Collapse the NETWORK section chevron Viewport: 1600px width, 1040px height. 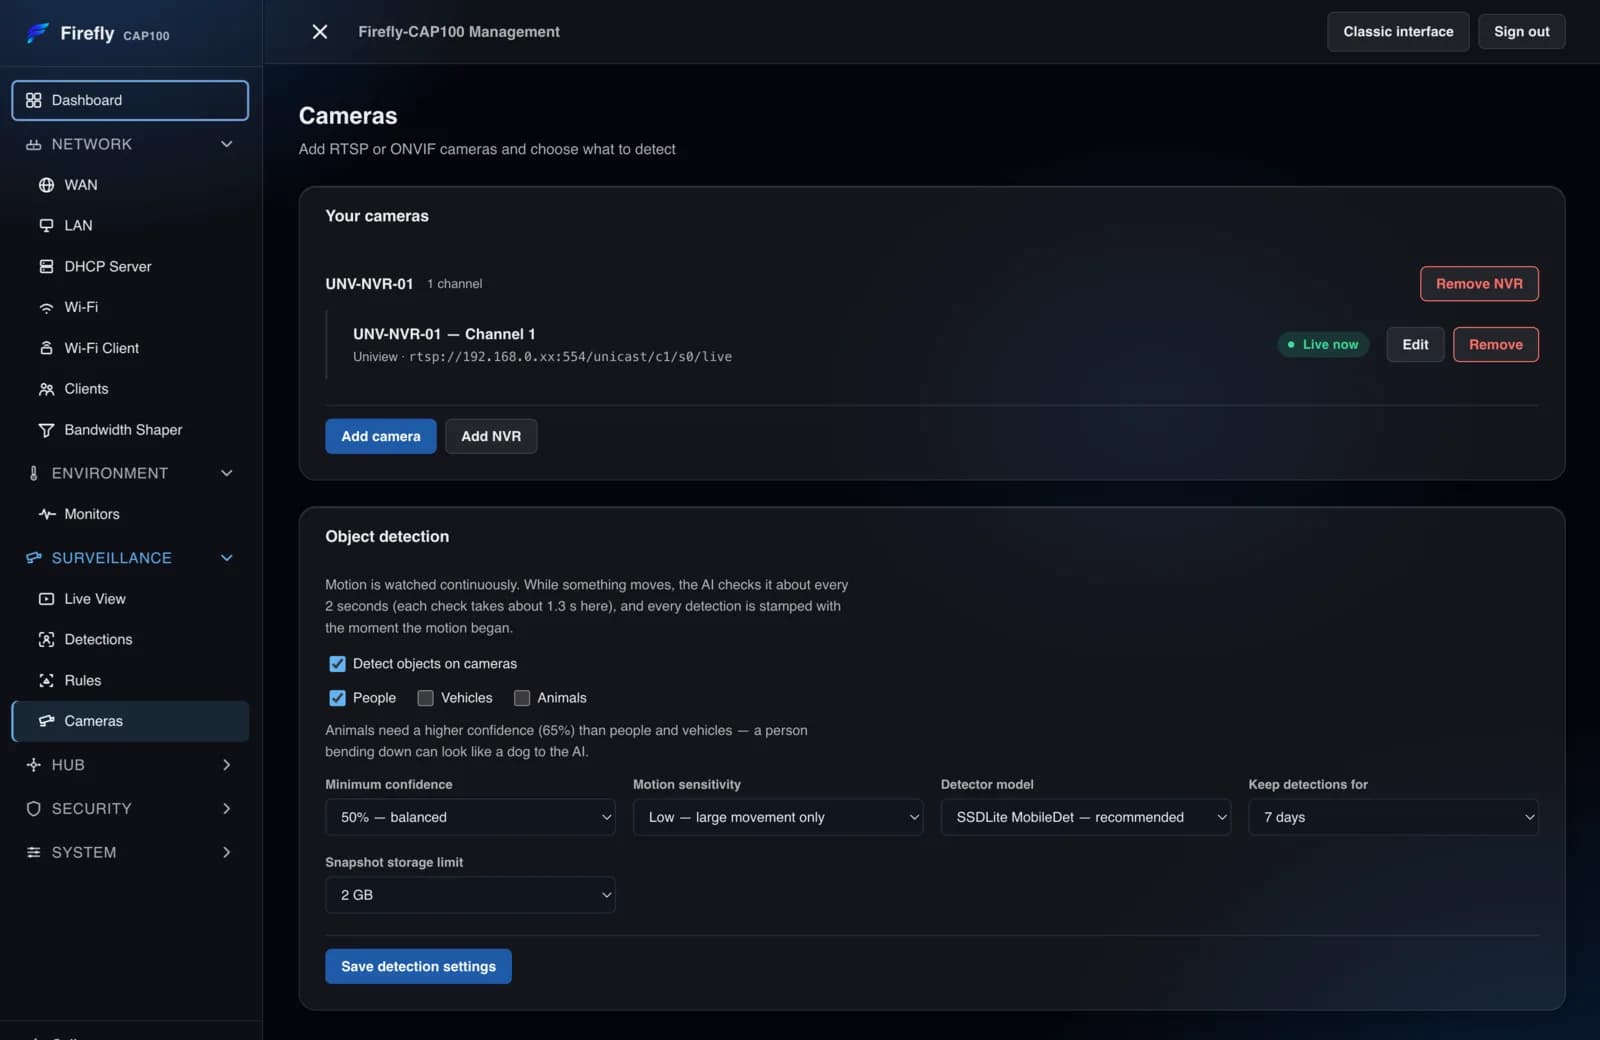pyautogui.click(x=227, y=144)
